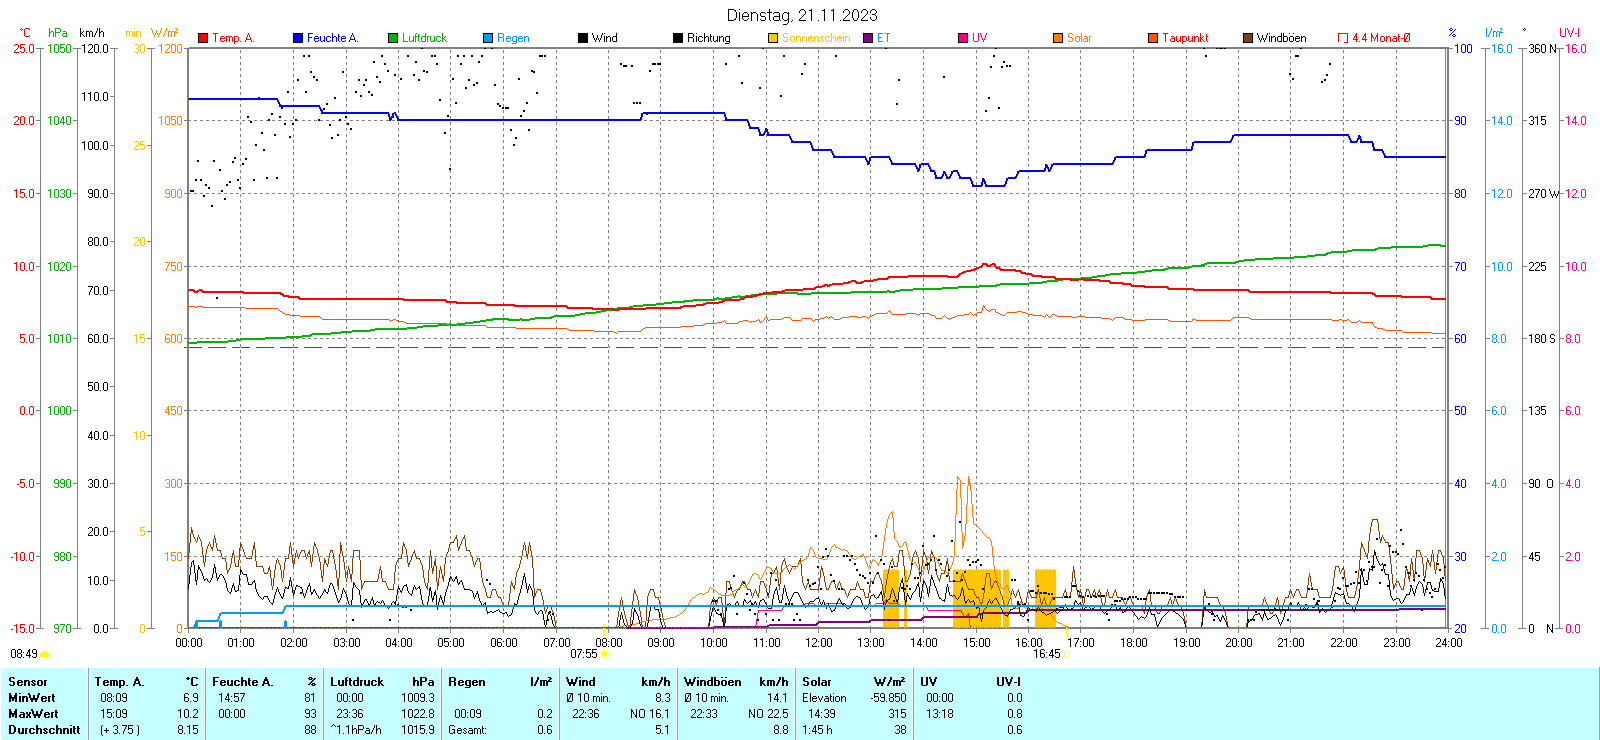Toggle the Windböen legend marker
This screenshot has height=740, width=1600.
(1248, 38)
